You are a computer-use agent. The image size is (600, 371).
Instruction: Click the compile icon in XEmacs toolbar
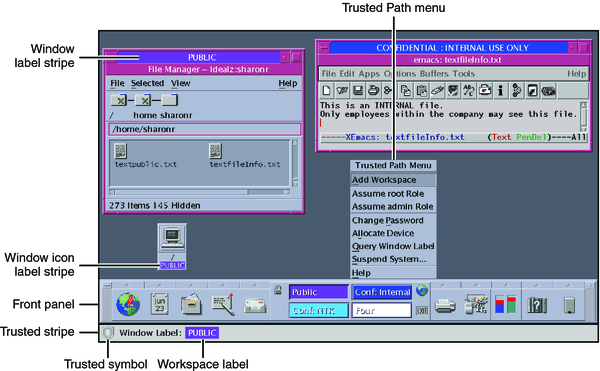pos(517,91)
